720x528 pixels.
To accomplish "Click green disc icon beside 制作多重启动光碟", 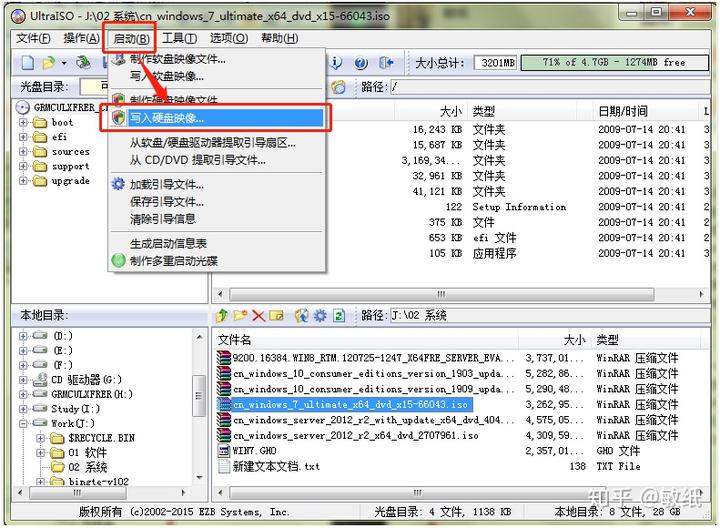I will [118, 260].
